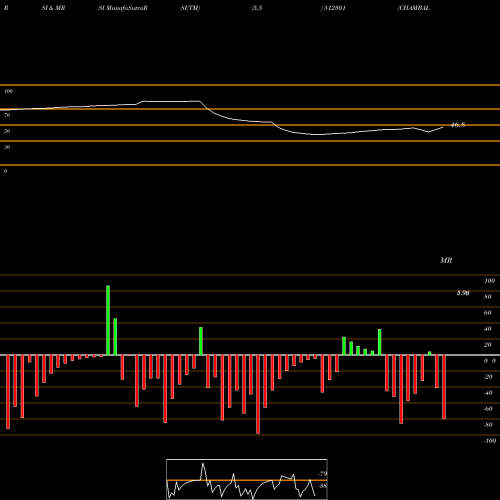Select the 'SI & MR' header text
This screenshot has width=500, height=500.
(53, 8)
